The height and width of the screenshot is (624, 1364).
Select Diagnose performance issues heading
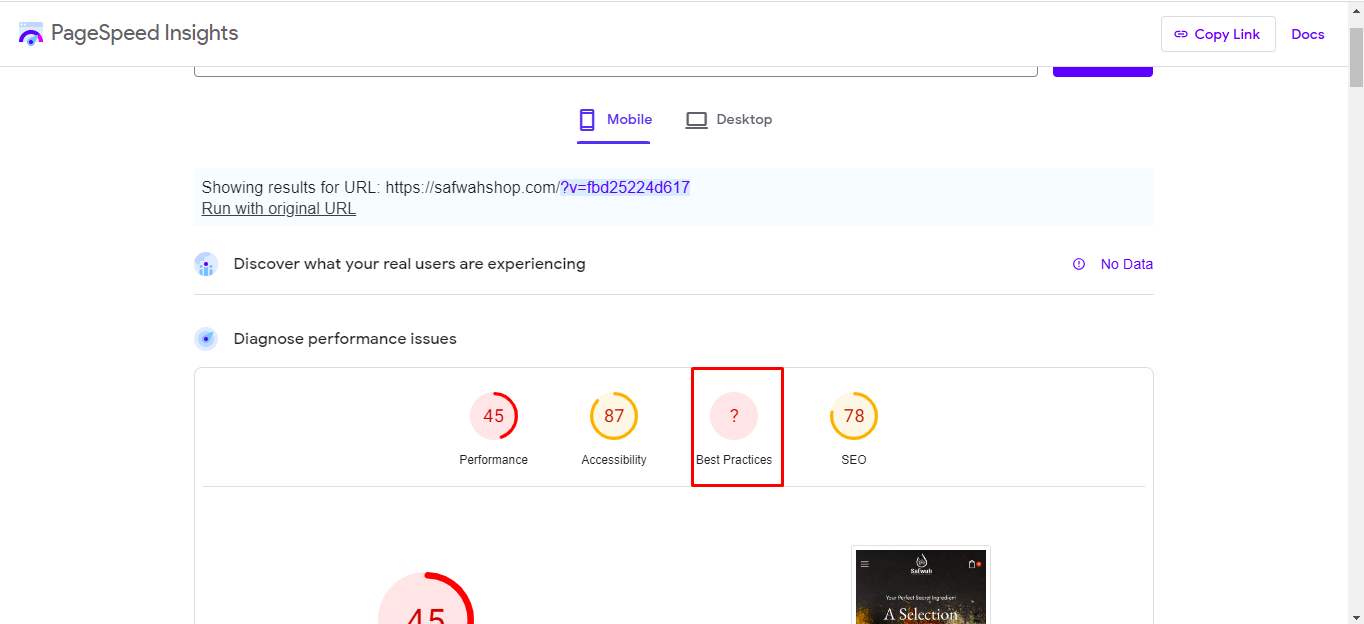345,339
